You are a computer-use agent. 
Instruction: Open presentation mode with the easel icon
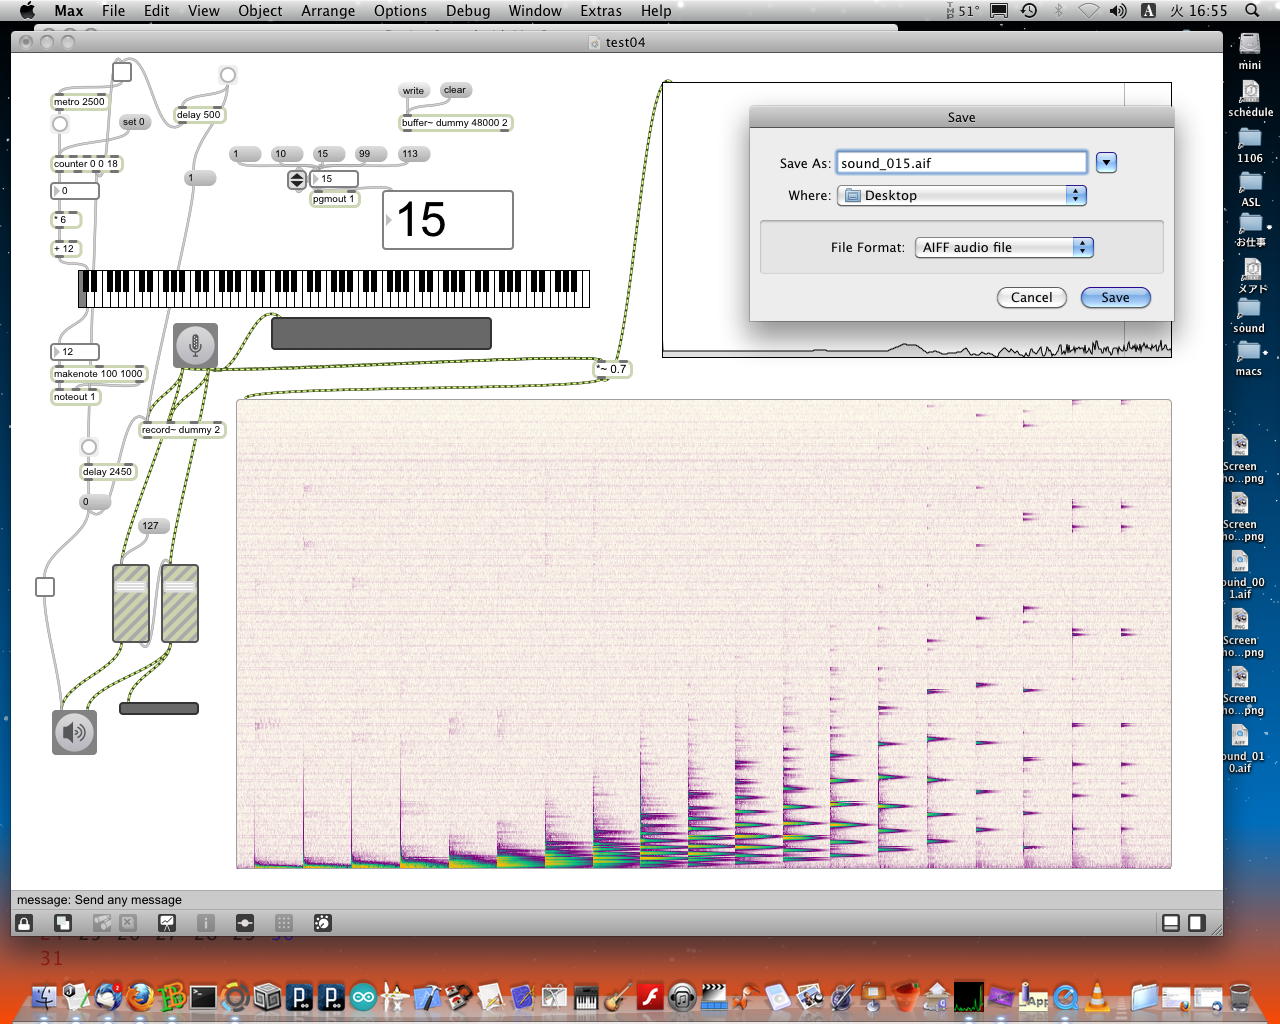tap(167, 923)
